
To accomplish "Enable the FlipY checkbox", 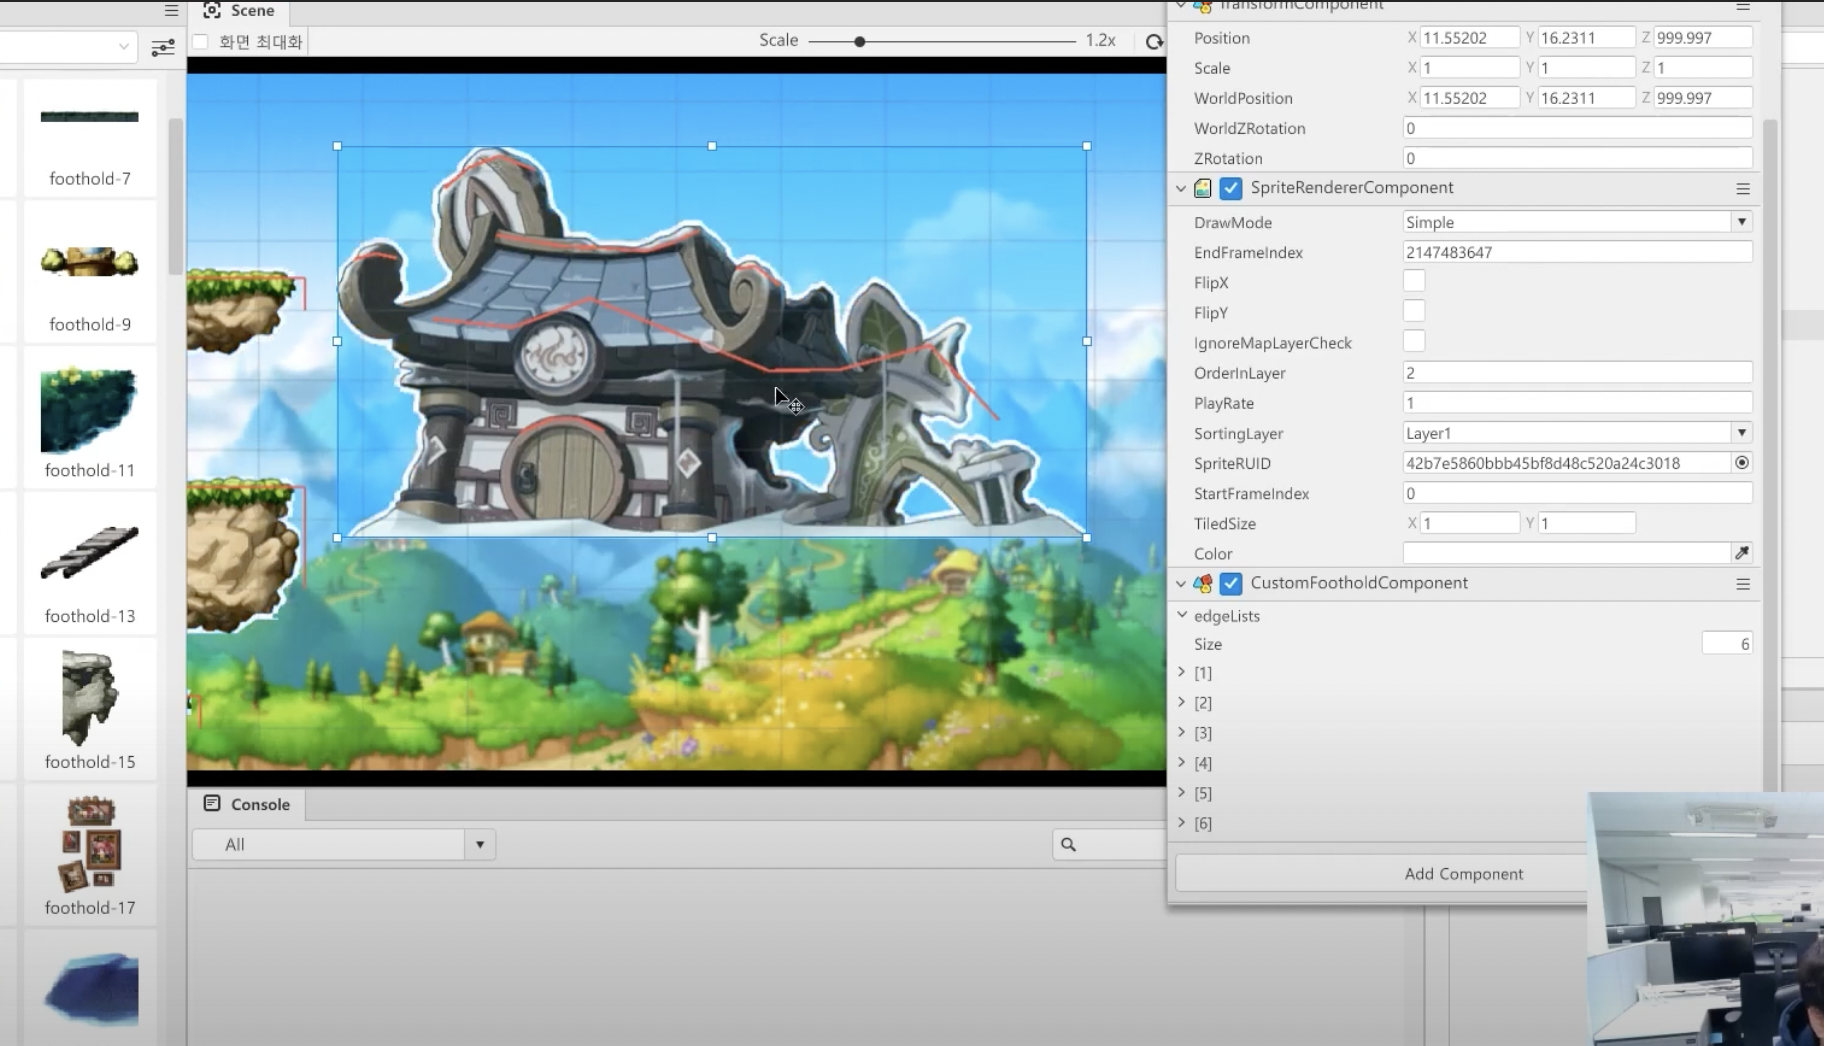I will (1414, 312).
